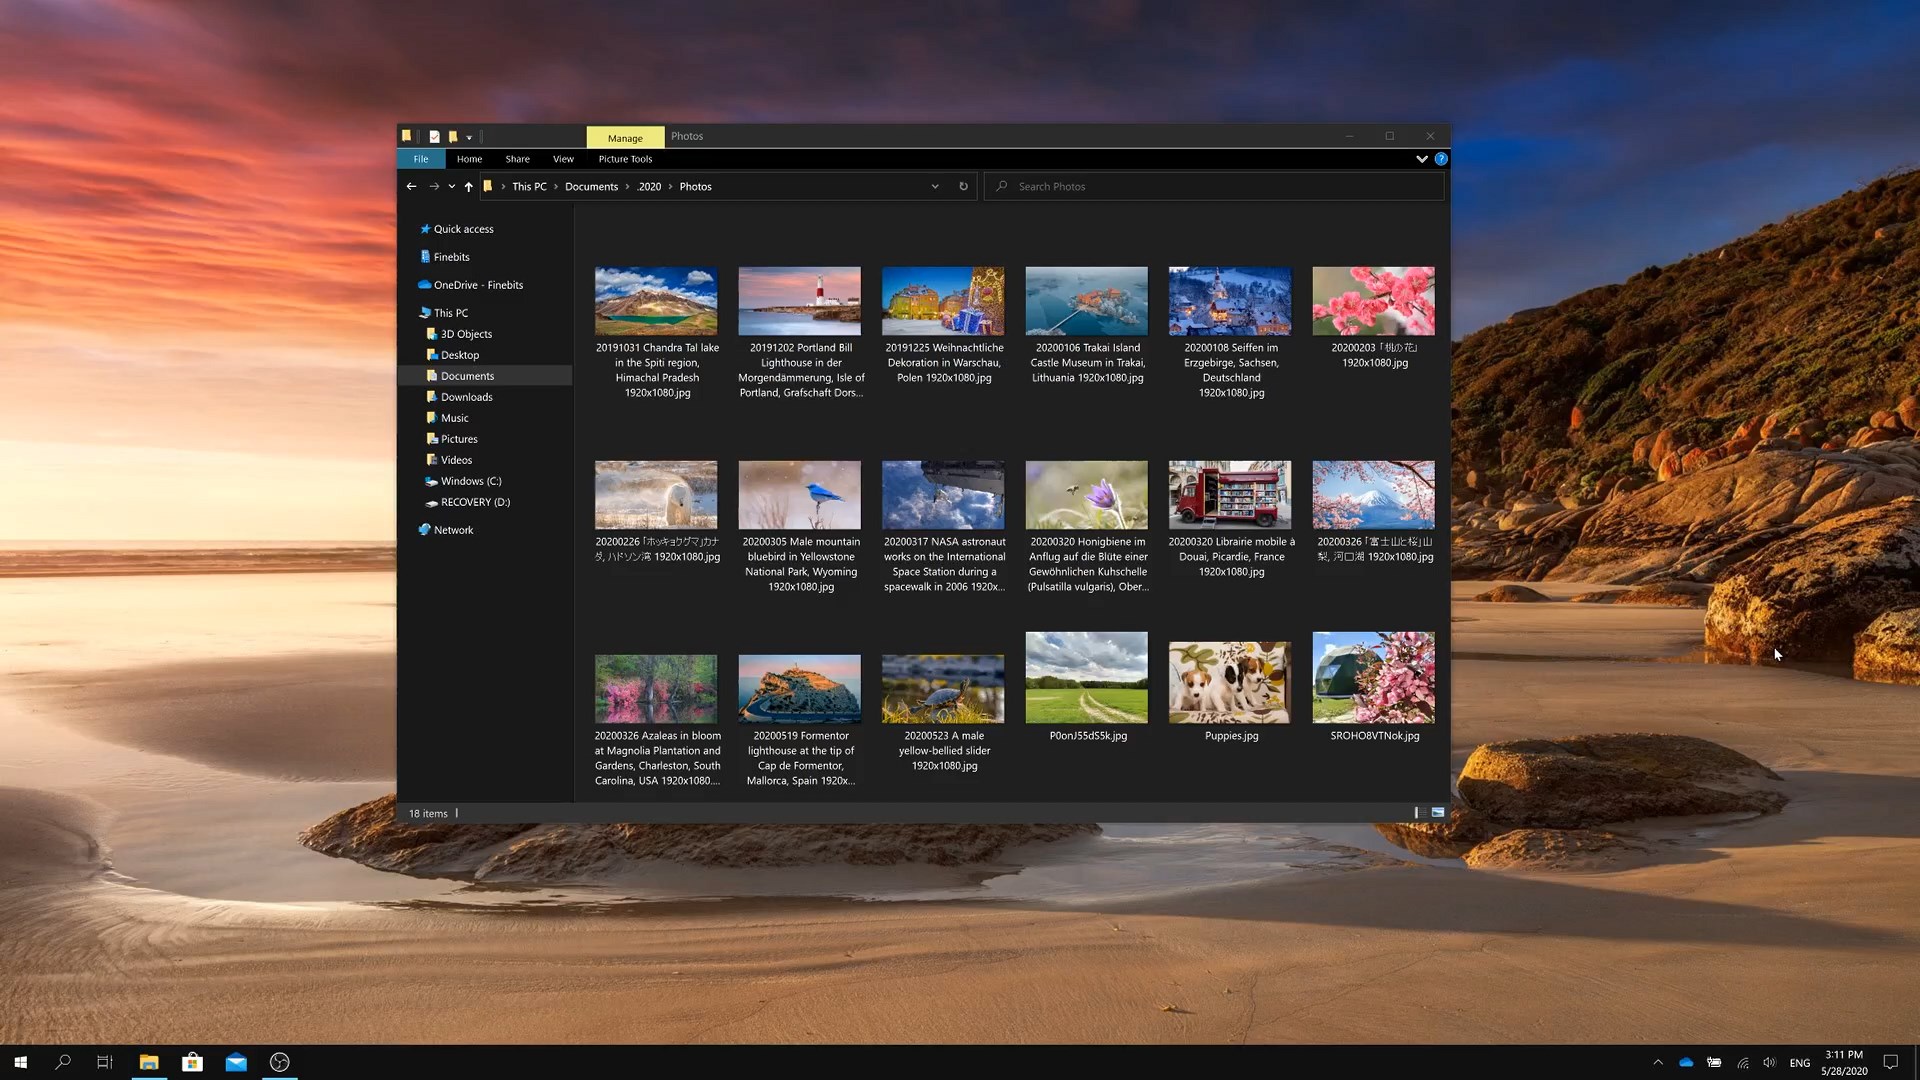
Task: Go up one folder level
Action: [468, 186]
